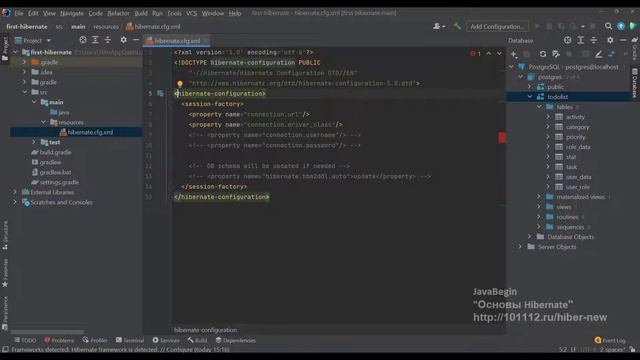The image size is (640, 360).
Task: Expand External Libraries node
Action: point(16,192)
